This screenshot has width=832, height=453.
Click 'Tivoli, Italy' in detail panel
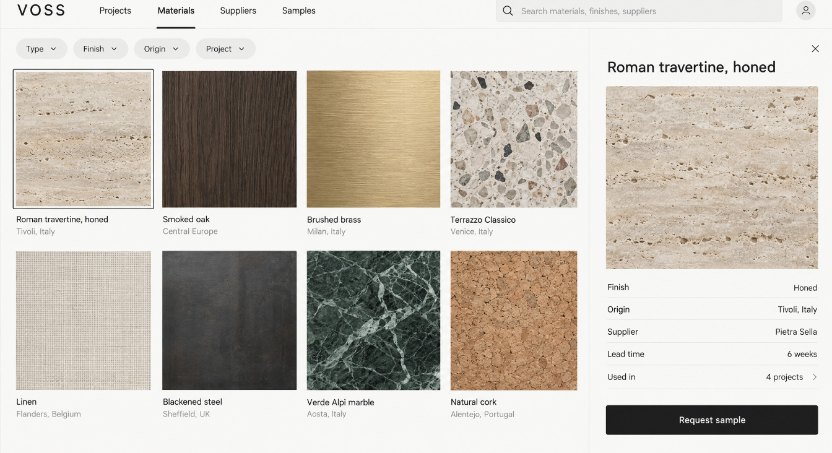(797, 309)
